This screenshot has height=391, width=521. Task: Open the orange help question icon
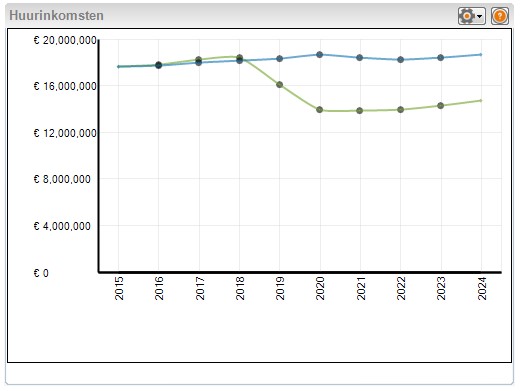(500, 16)
